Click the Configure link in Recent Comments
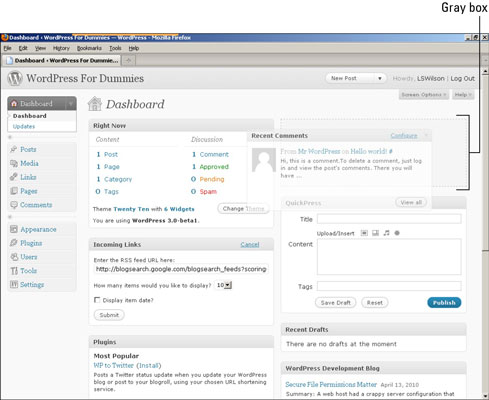This screenshot has height=400, width=489. pos(404,136)
